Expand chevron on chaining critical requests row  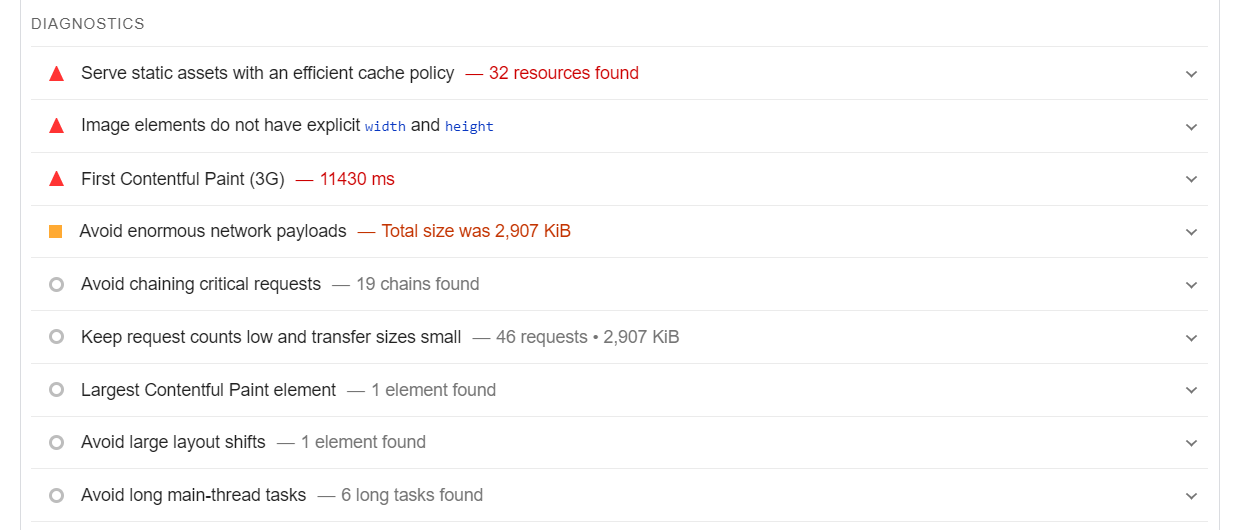(1191, 285)
